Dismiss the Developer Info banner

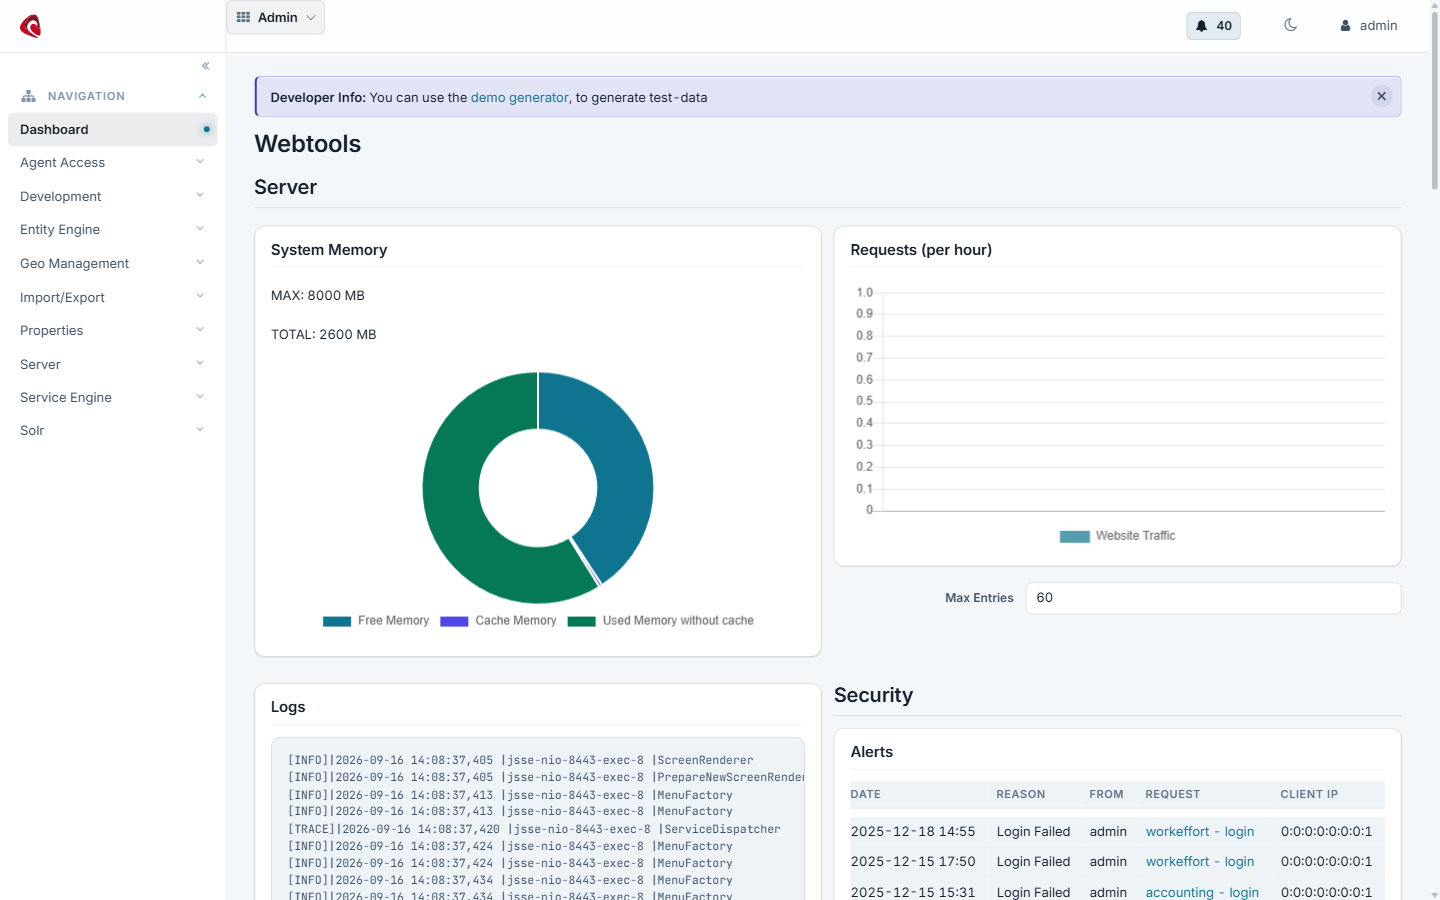click(1381, 97)
